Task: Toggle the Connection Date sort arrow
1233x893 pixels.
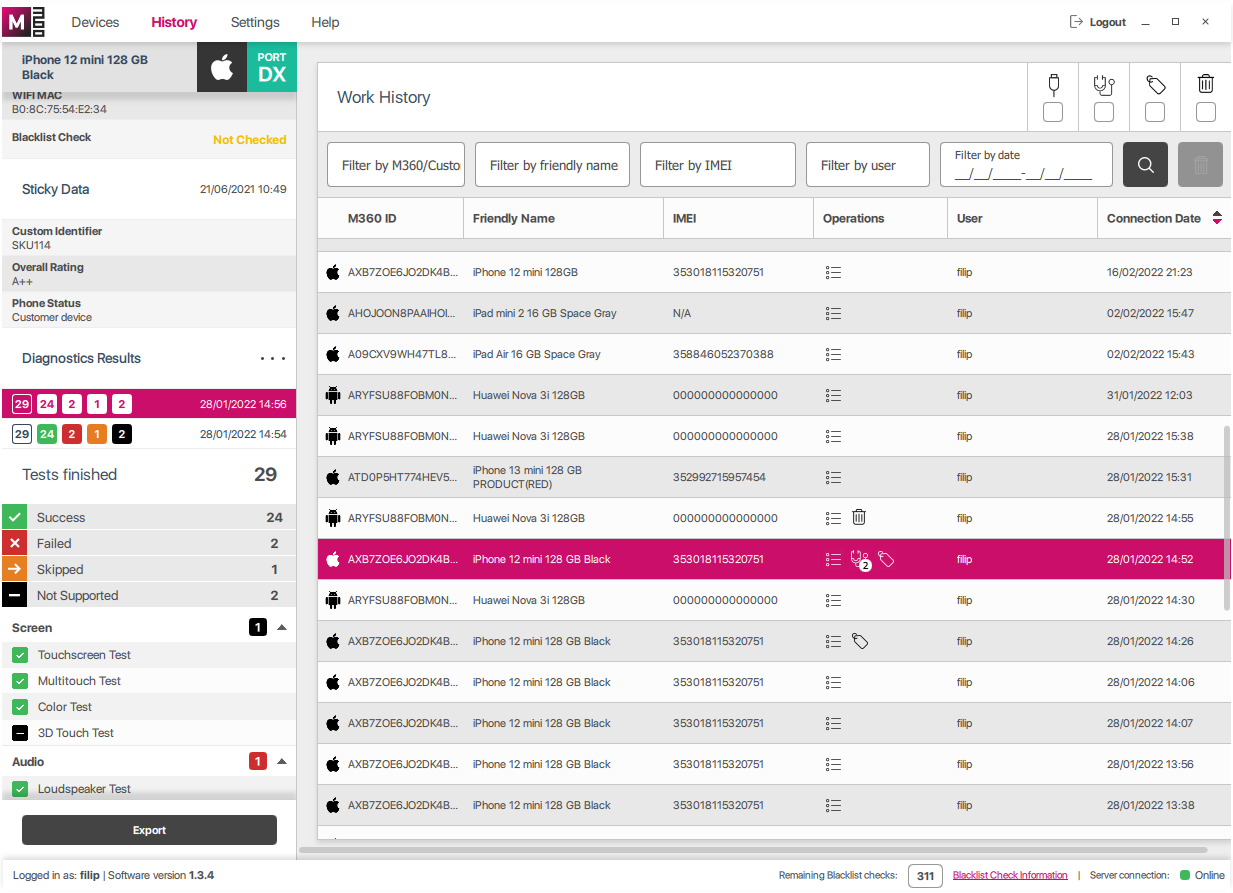Action: 1217,218
